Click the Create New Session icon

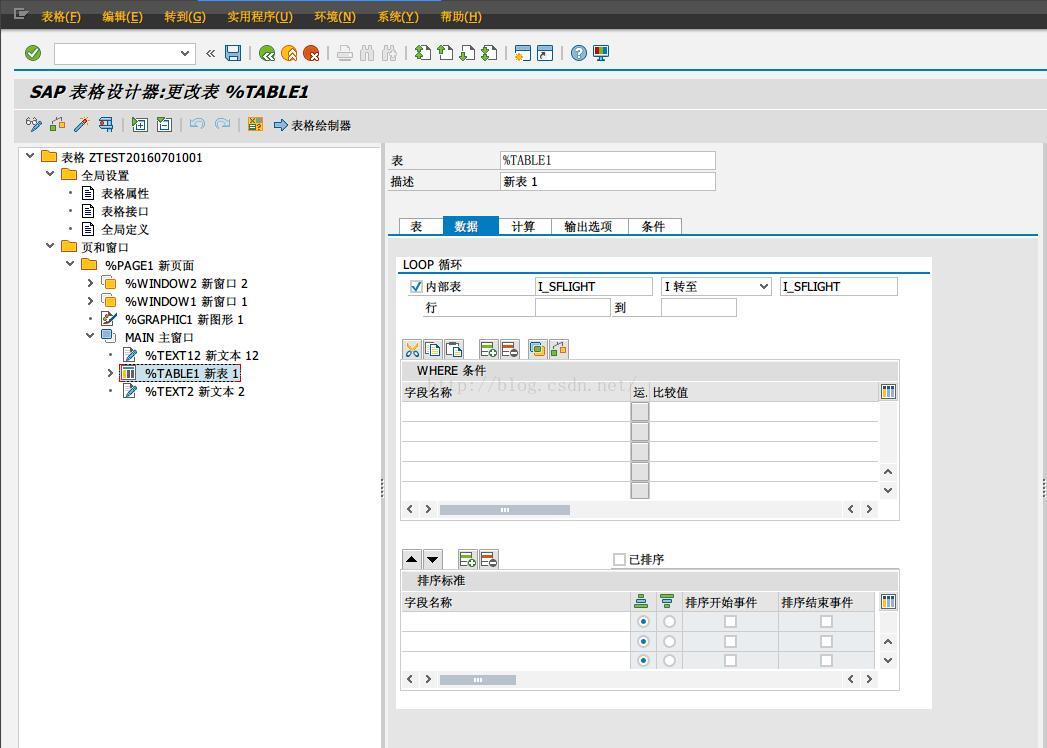(523, 53)
